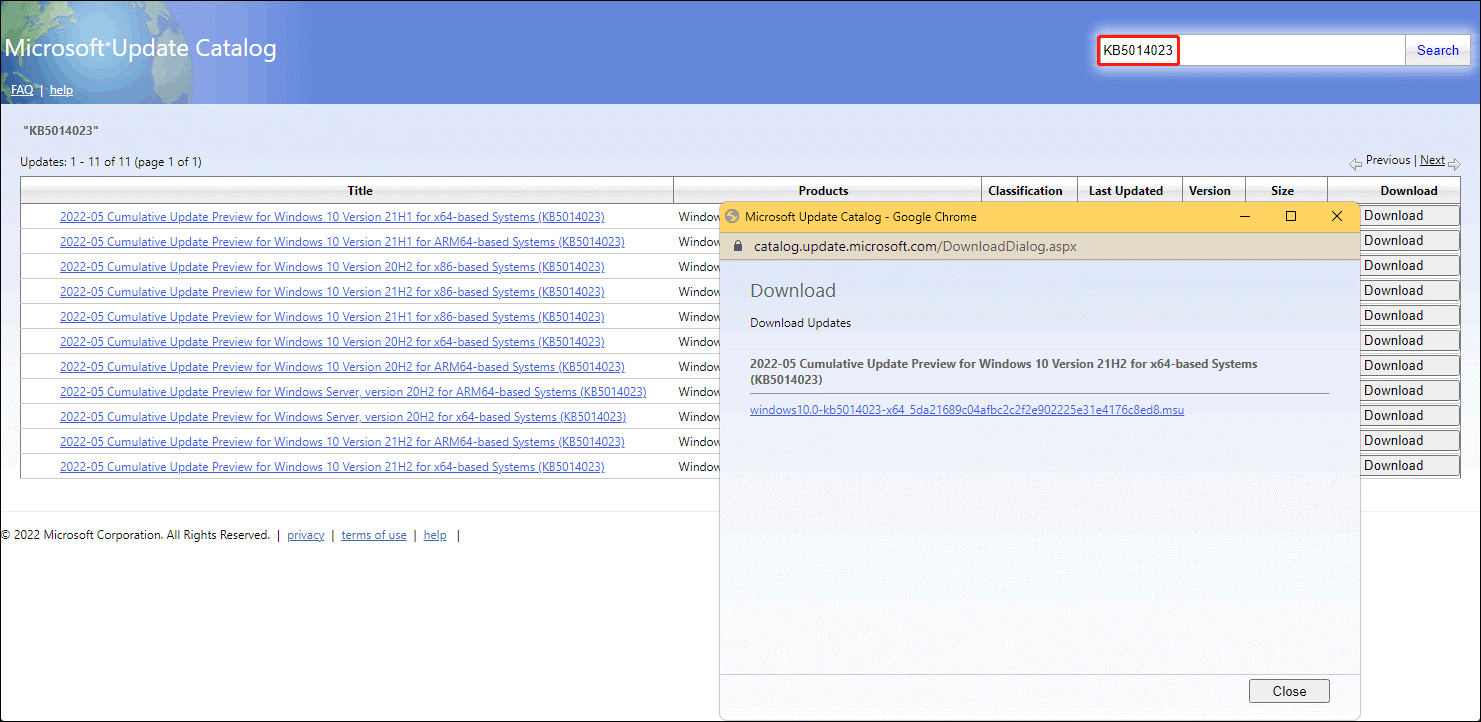
Task: Click the globe icon in the popup title bar
Action: (x=732, y=216)
